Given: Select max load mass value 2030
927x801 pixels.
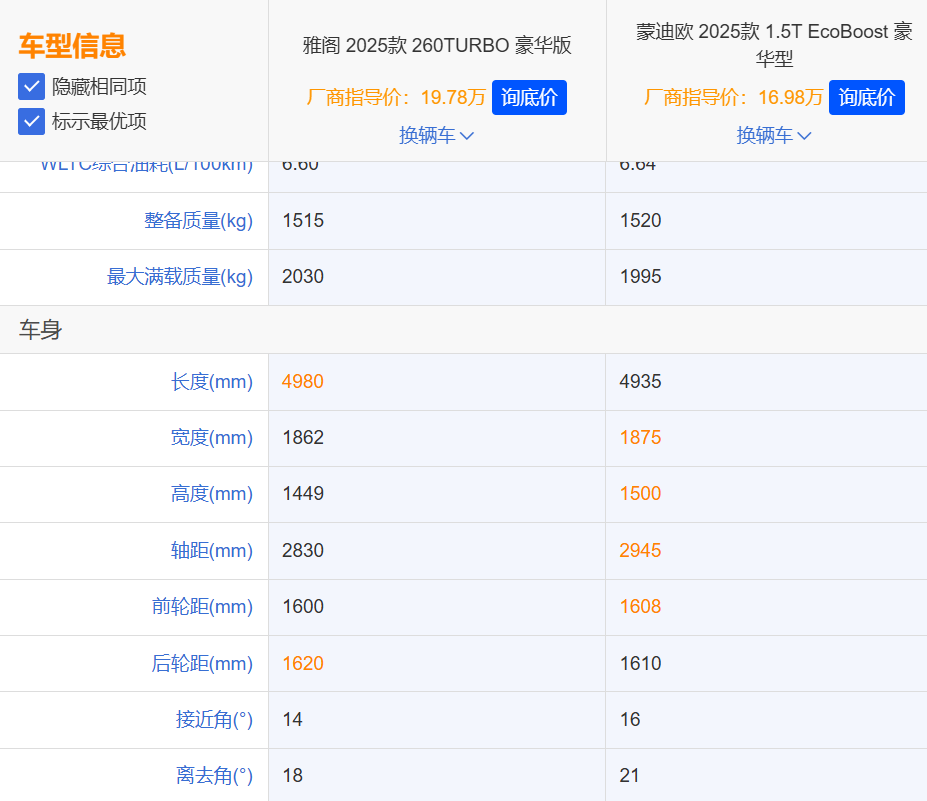Looking at the screenshot, I should tap(303, 277).
